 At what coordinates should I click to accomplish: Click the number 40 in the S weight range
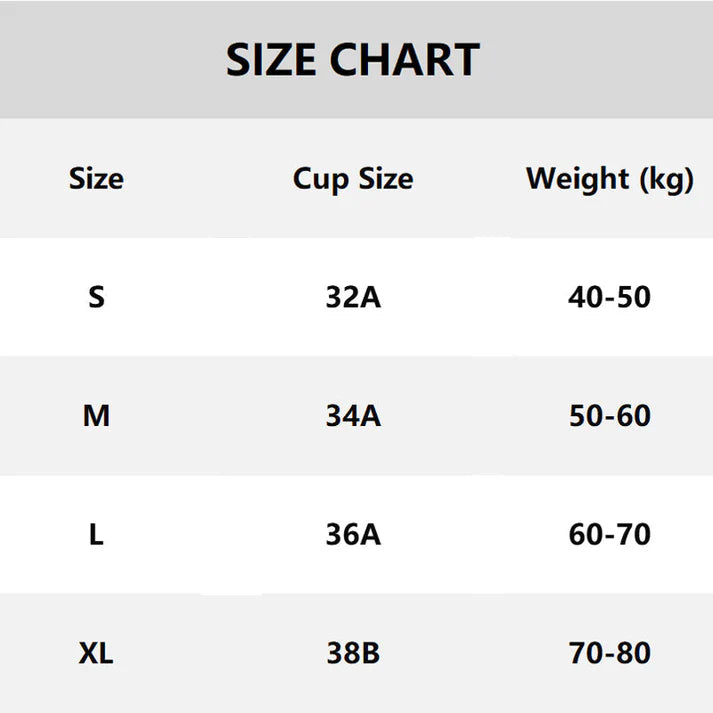point(585,297)
